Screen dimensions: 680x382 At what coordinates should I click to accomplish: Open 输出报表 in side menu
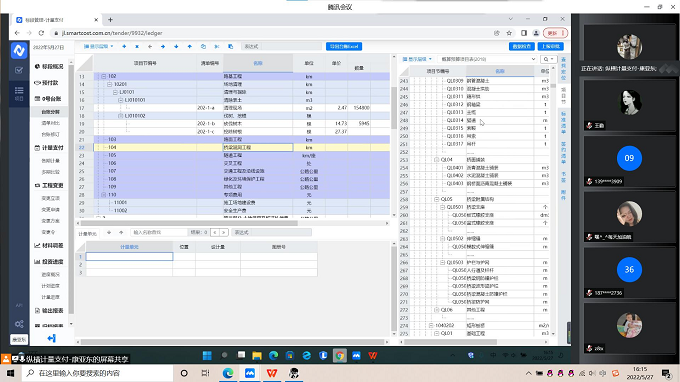[x=49, y=310]
